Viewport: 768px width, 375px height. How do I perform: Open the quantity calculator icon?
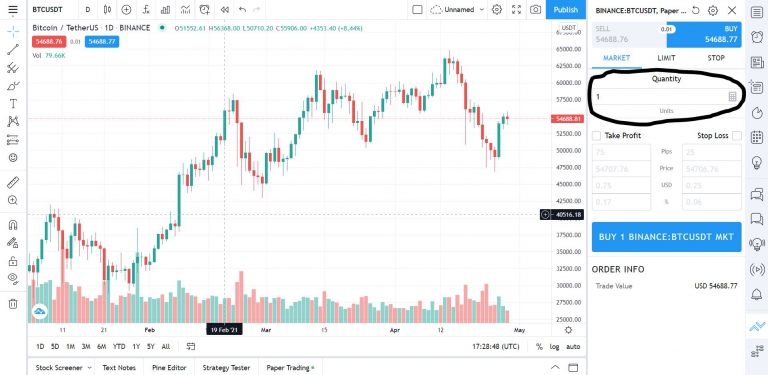tap(732, 96)
